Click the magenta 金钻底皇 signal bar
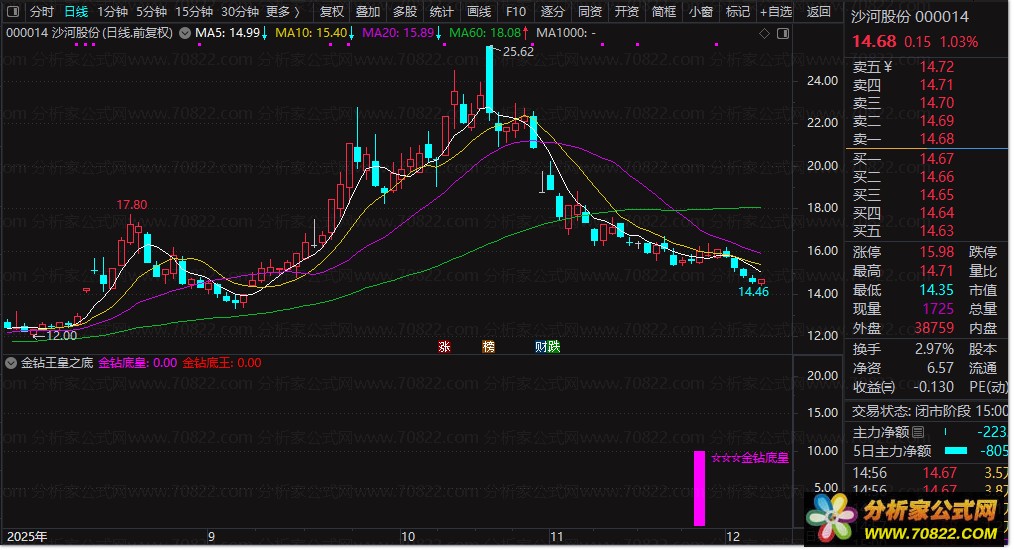Screen dimensions: 1014x550 pos(700,488)
